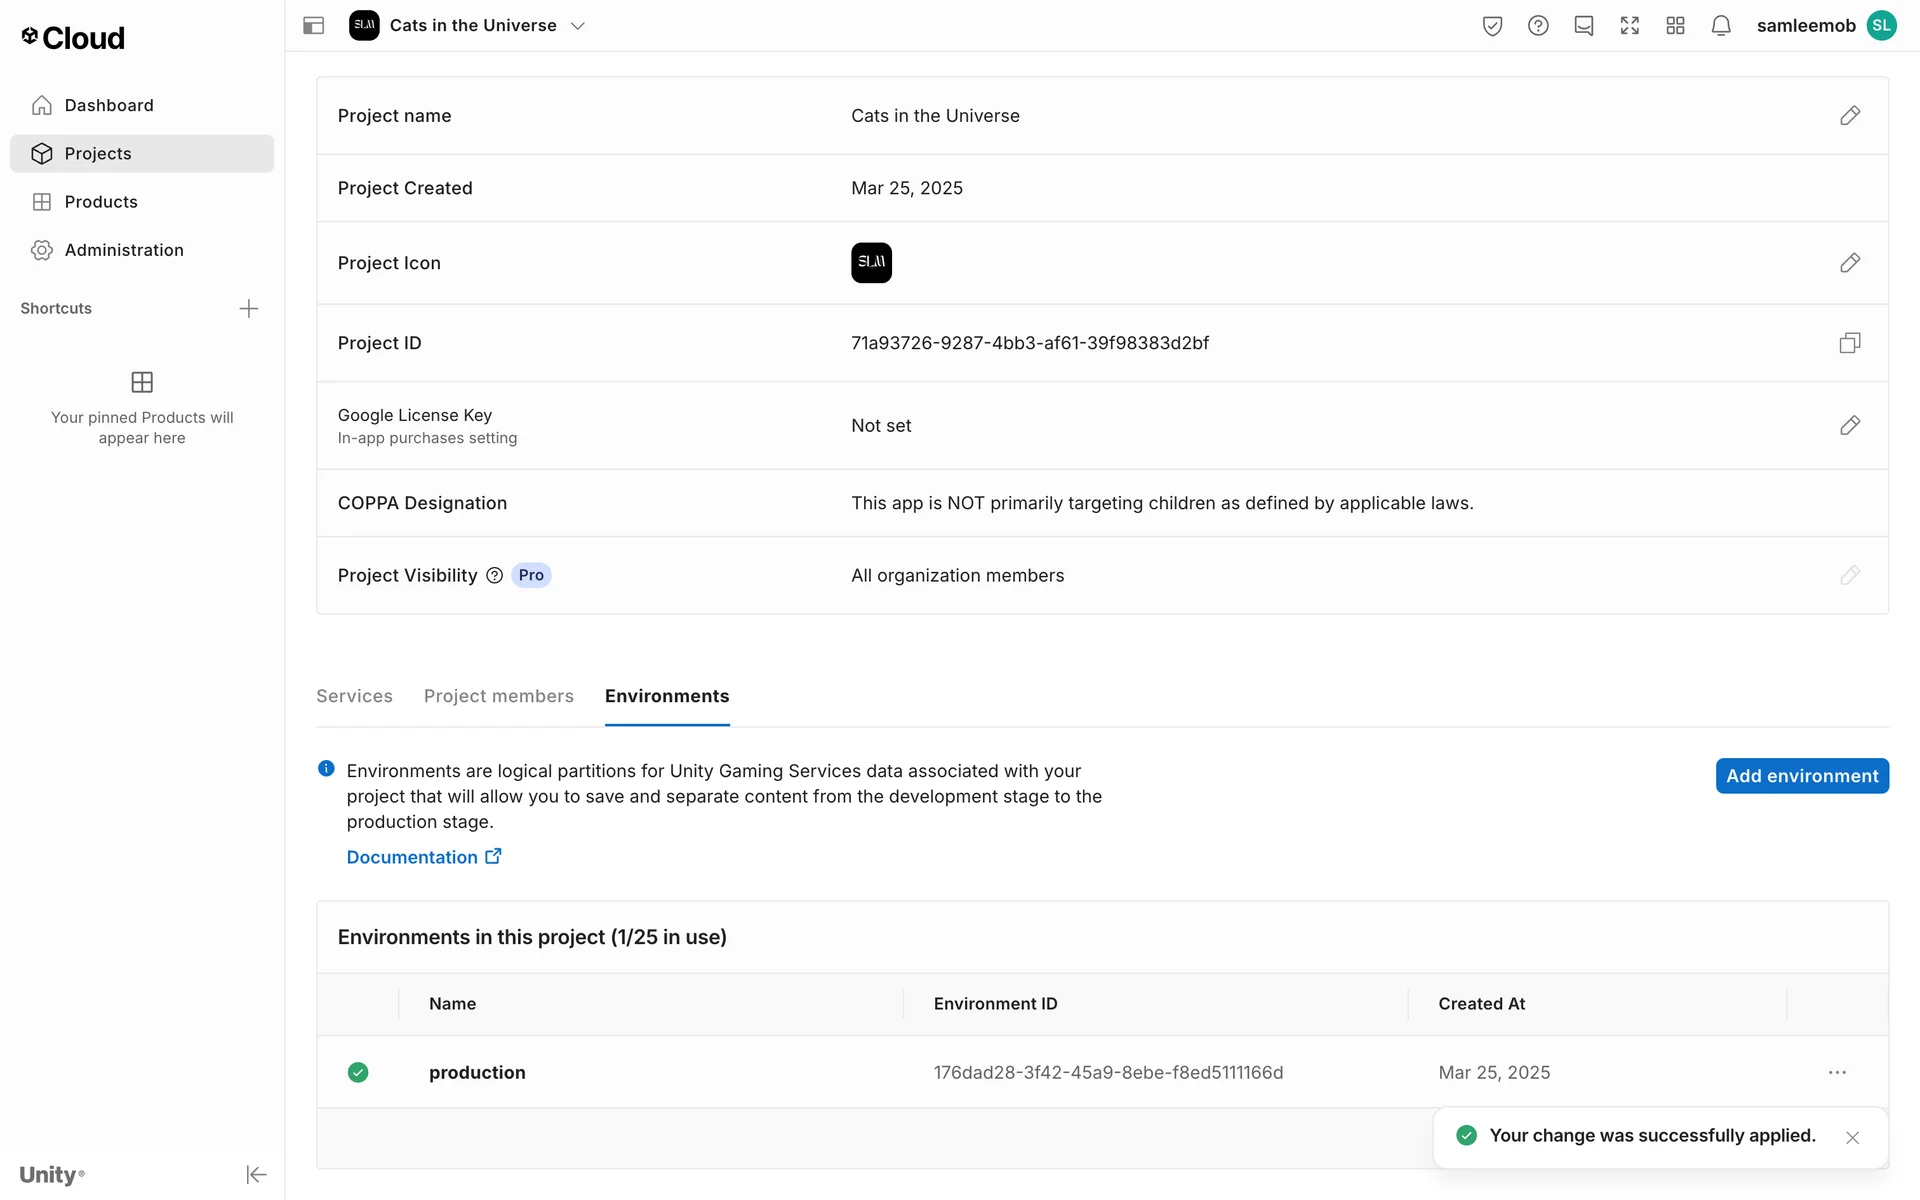
Task: Click the Add environment button
Action: 1801,776
